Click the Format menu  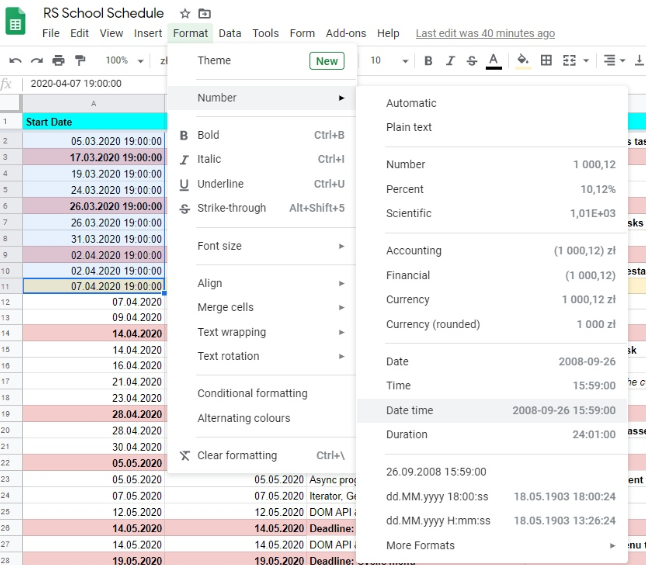(190, 33)
